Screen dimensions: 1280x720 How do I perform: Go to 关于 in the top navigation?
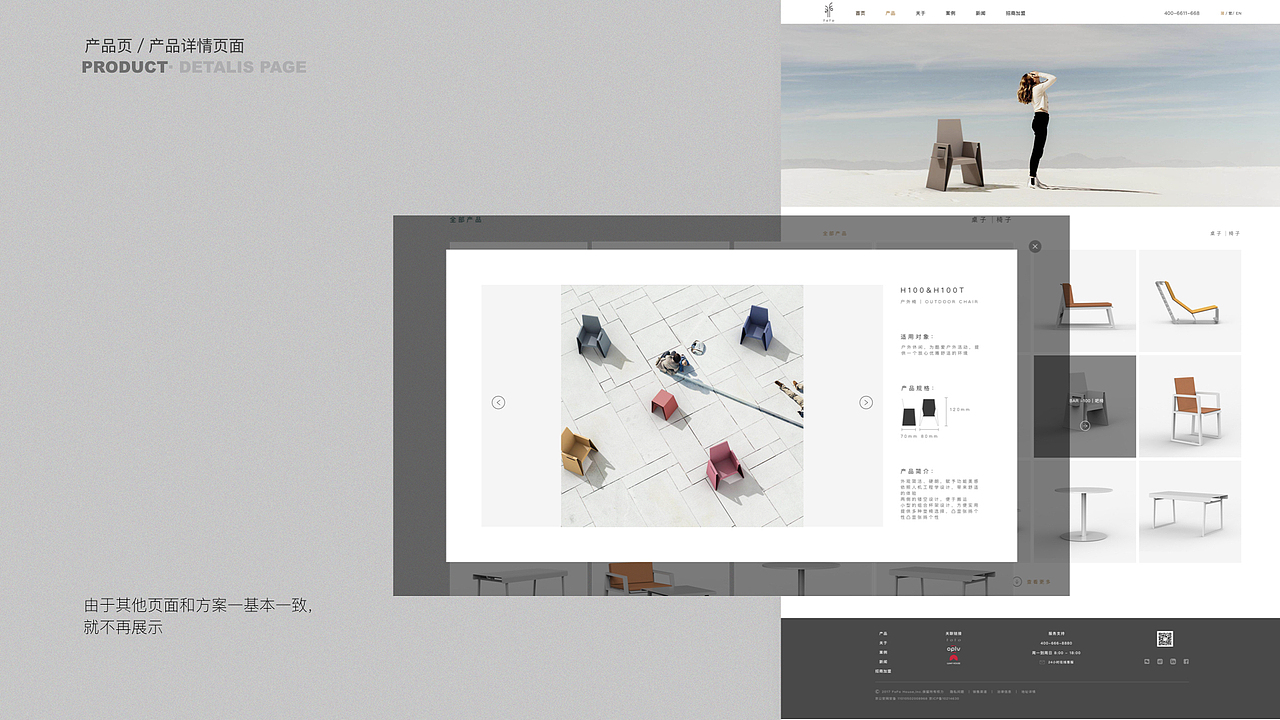click(920, 13)
